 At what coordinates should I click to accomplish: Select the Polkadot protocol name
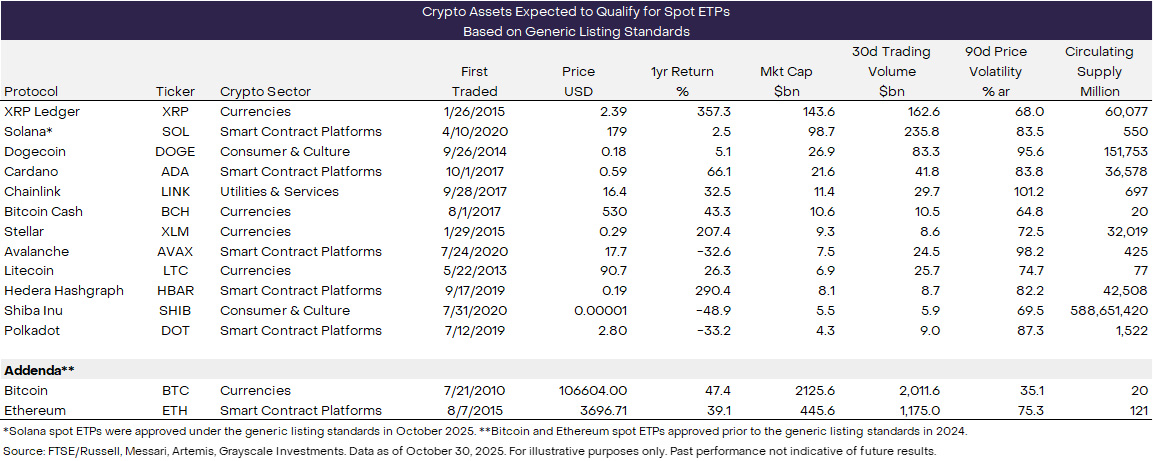(x=33, y=331)
